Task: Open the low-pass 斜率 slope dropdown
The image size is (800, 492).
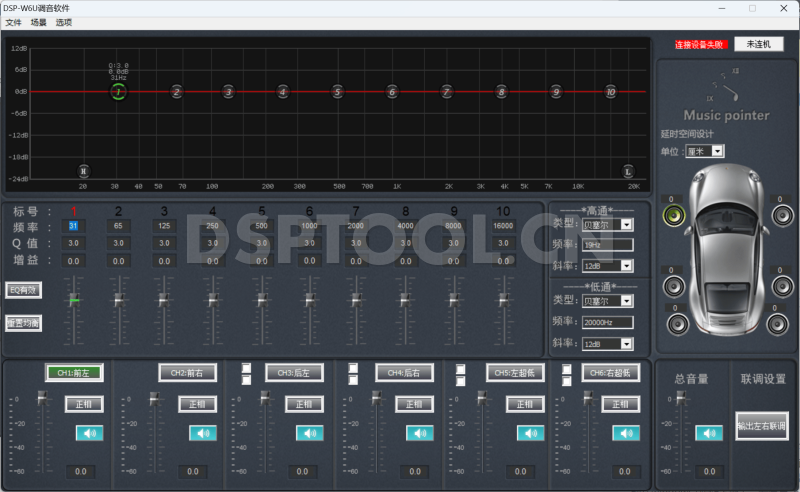Action: (626, 344)
